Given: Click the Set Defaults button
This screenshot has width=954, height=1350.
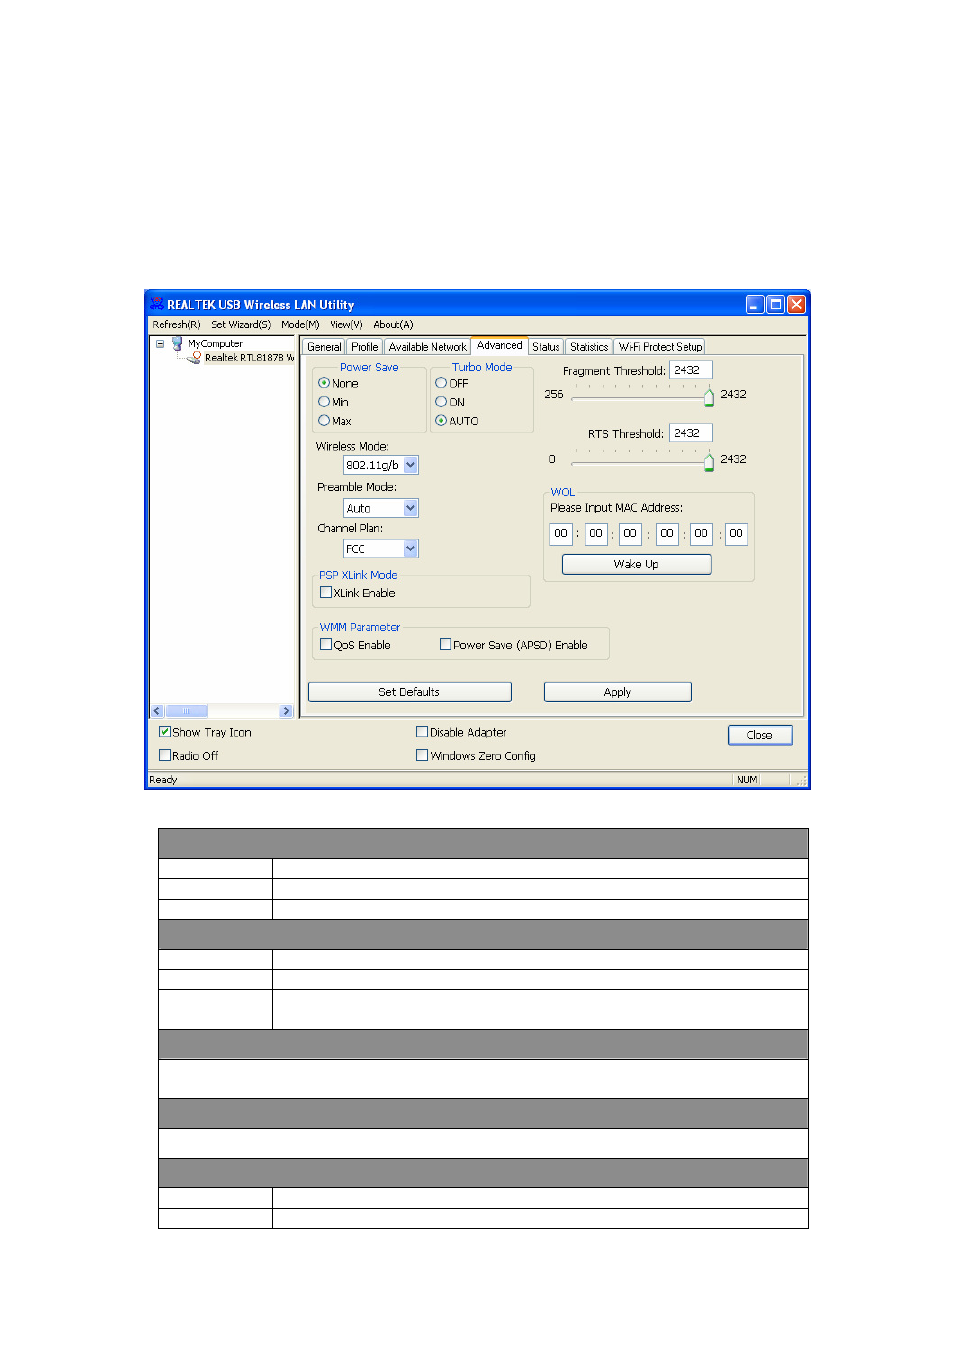Looking at the screenshot, I should pos(410,692).
